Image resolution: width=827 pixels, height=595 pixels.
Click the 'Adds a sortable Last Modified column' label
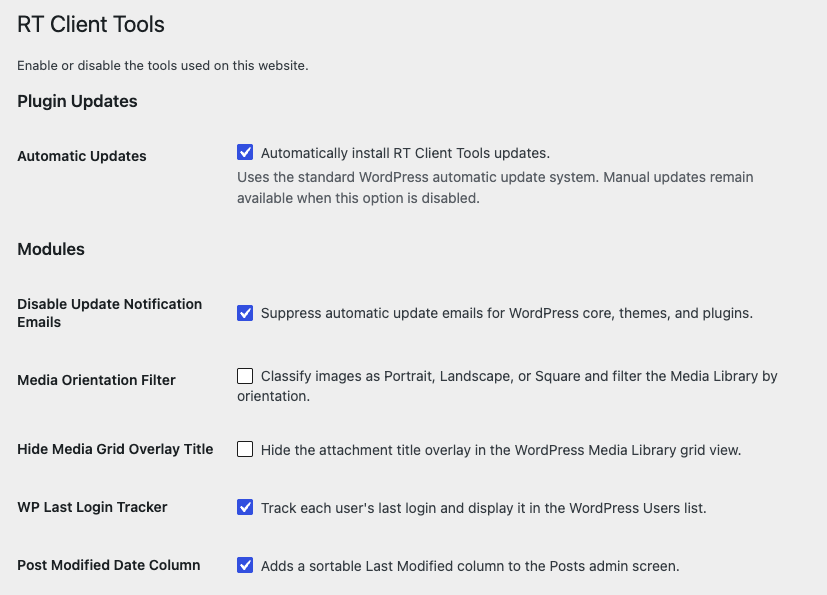click(x=470, y=566)
